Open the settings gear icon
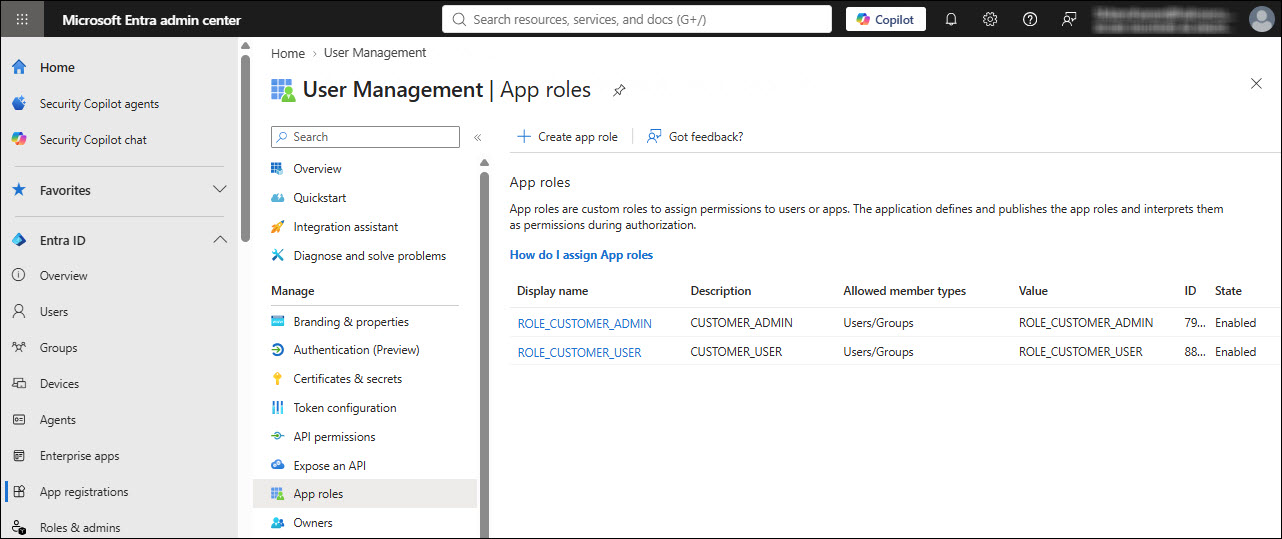The image size is (1282, 539). click(990, 19)
